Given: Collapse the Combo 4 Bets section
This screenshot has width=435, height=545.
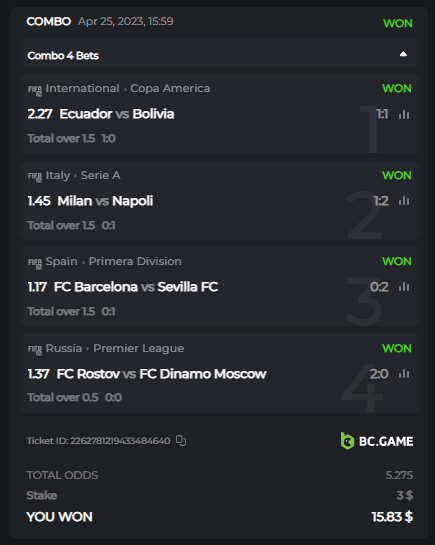Looking at the screenshot, I should [x=403, y=54].
